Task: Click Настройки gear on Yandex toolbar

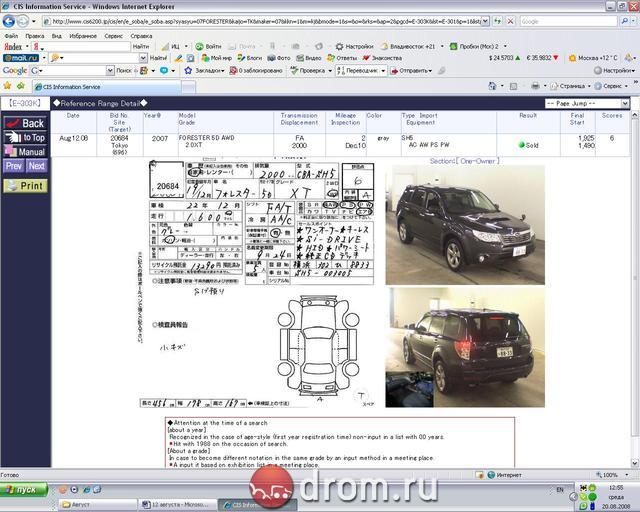Action: (x=354, y=46)
